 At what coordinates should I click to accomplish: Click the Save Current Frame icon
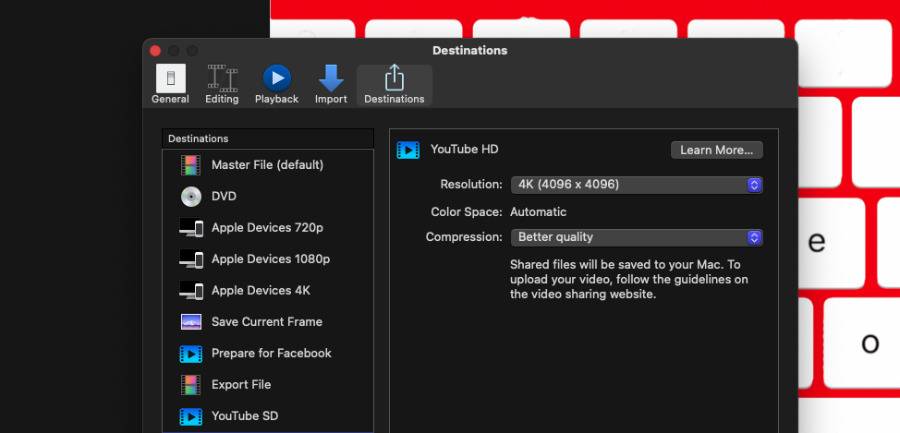191,322
